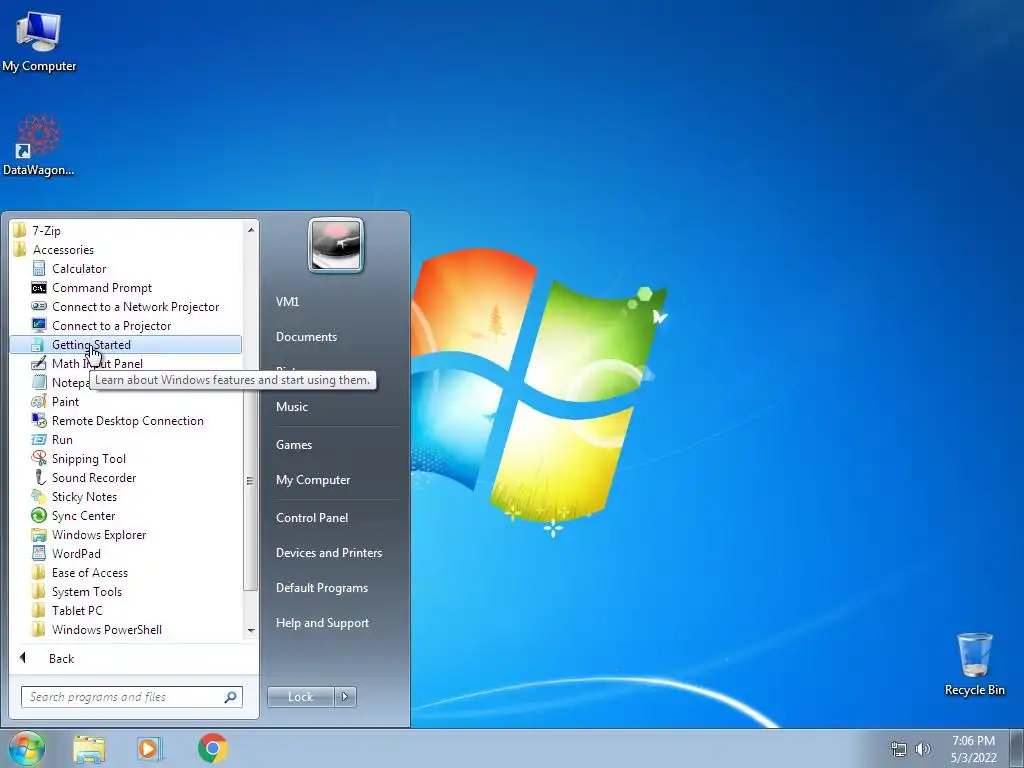Click the Run icon
Screen dimensions: 1024x768
click(39, 440)
